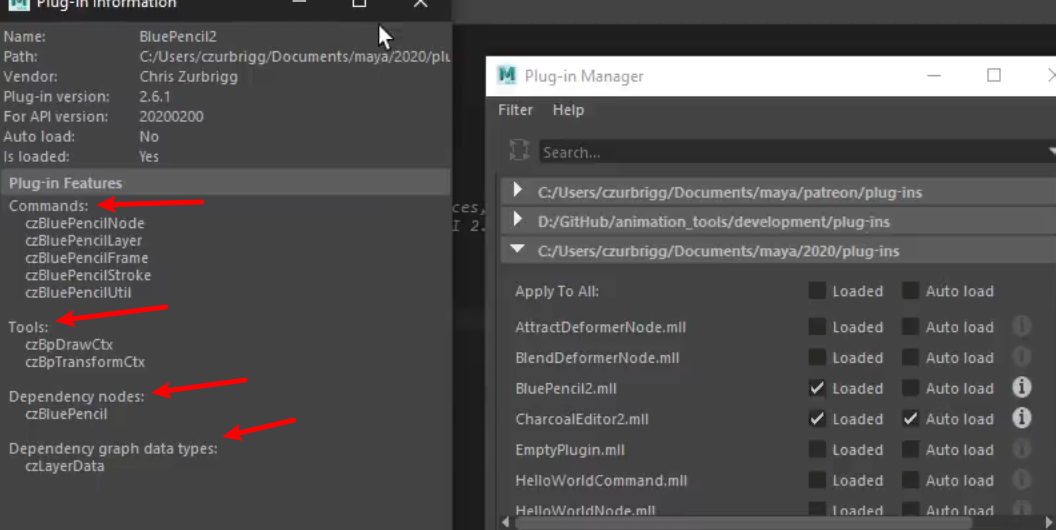The width and height of the screenshot is (1056, 530).
Task: Enable Auto load for BluePencil2.mll
Action: click(x=910, y=388)
